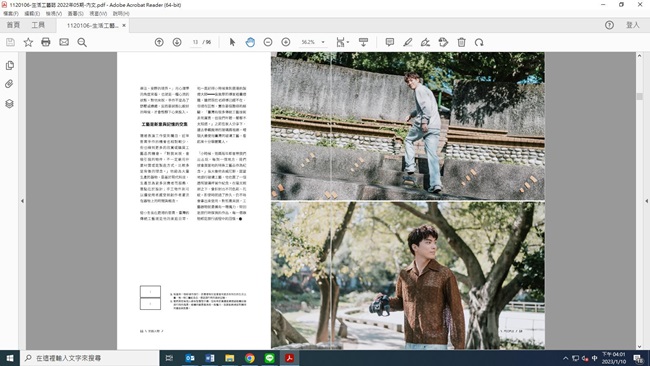Viewport: 650px width, 366px height.
Task: Zoom out with the minus button
Action: (x=268, y=42)
